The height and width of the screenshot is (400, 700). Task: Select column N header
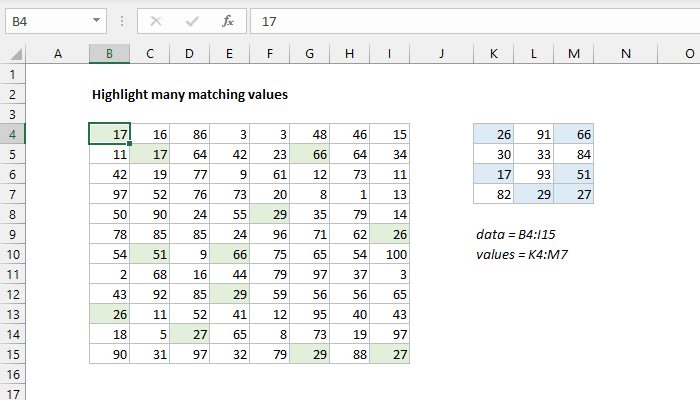pyautogui.click(x=625, y=53)
